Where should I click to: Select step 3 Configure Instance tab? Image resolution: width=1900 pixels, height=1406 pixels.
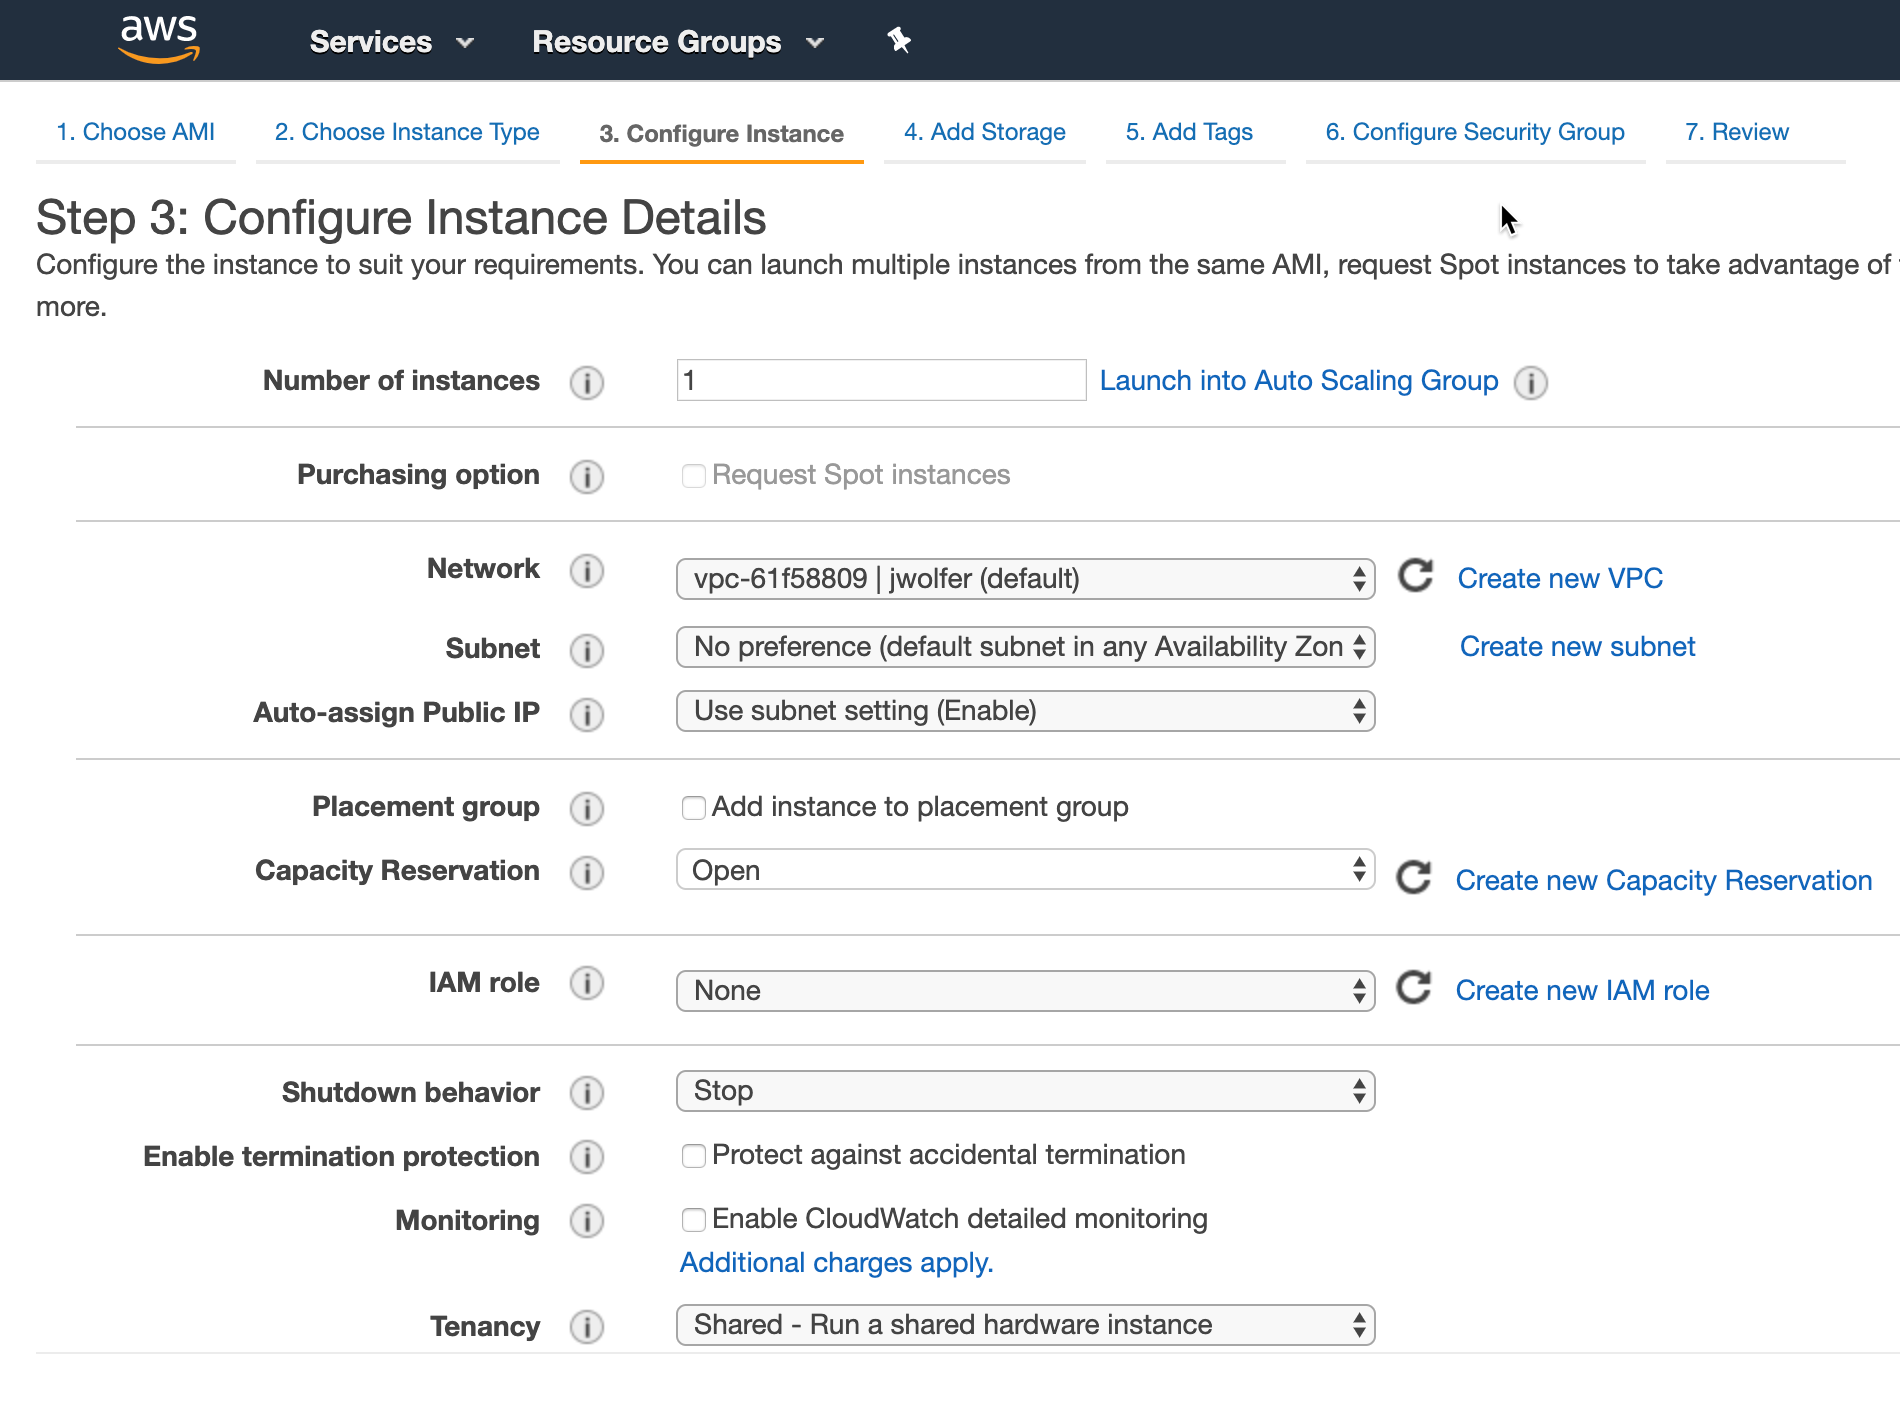721,133
